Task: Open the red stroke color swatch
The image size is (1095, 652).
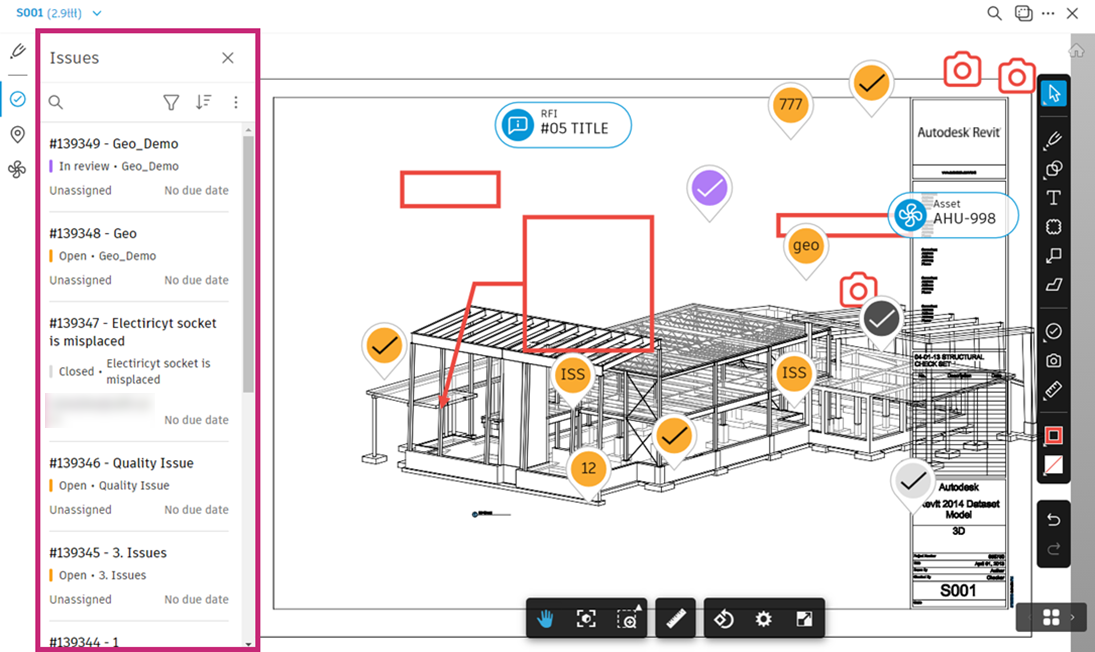Action: coord(1054,436)
